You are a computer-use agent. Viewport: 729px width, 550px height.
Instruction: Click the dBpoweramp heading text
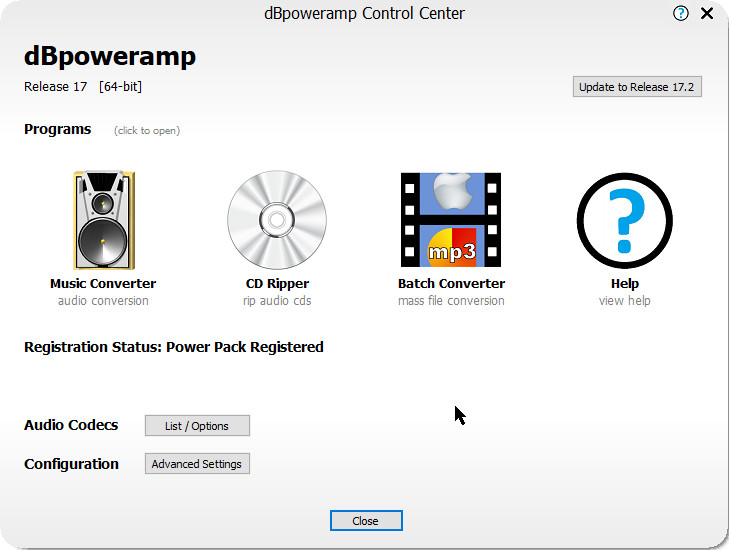110,56
